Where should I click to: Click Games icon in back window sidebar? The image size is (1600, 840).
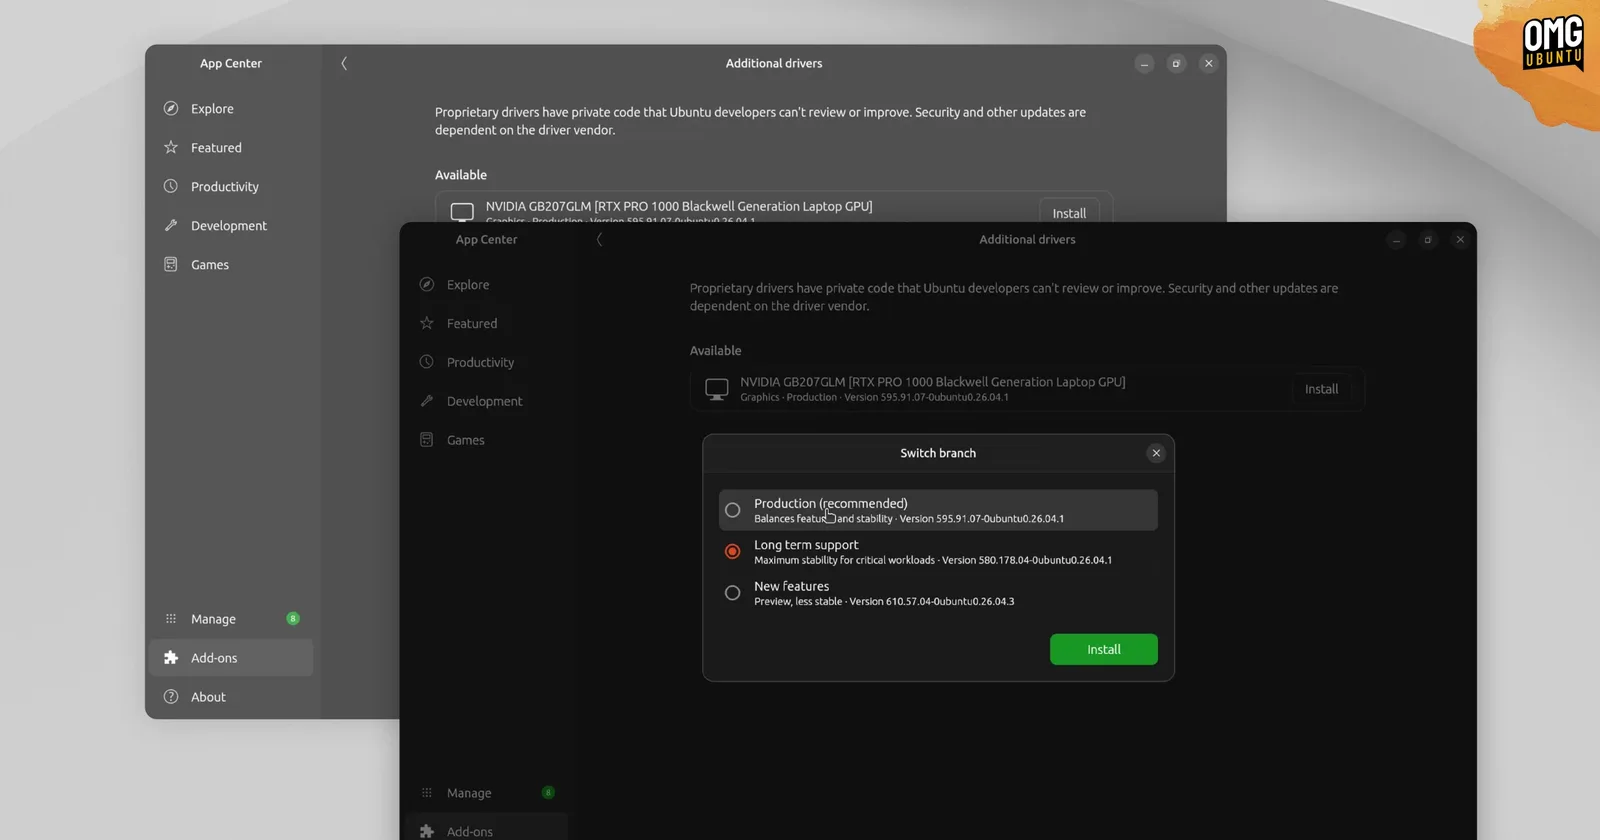[x=171, y=264]
